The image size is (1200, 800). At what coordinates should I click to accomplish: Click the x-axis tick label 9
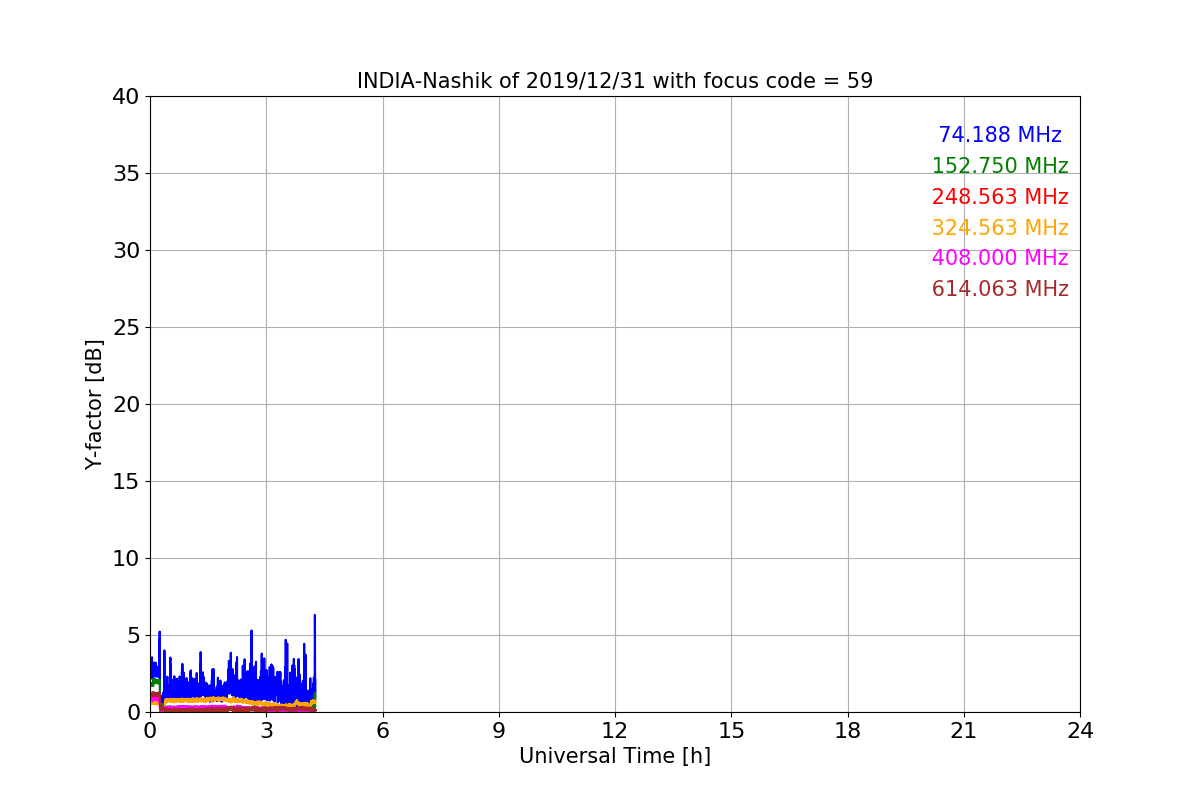pos(499,731)
